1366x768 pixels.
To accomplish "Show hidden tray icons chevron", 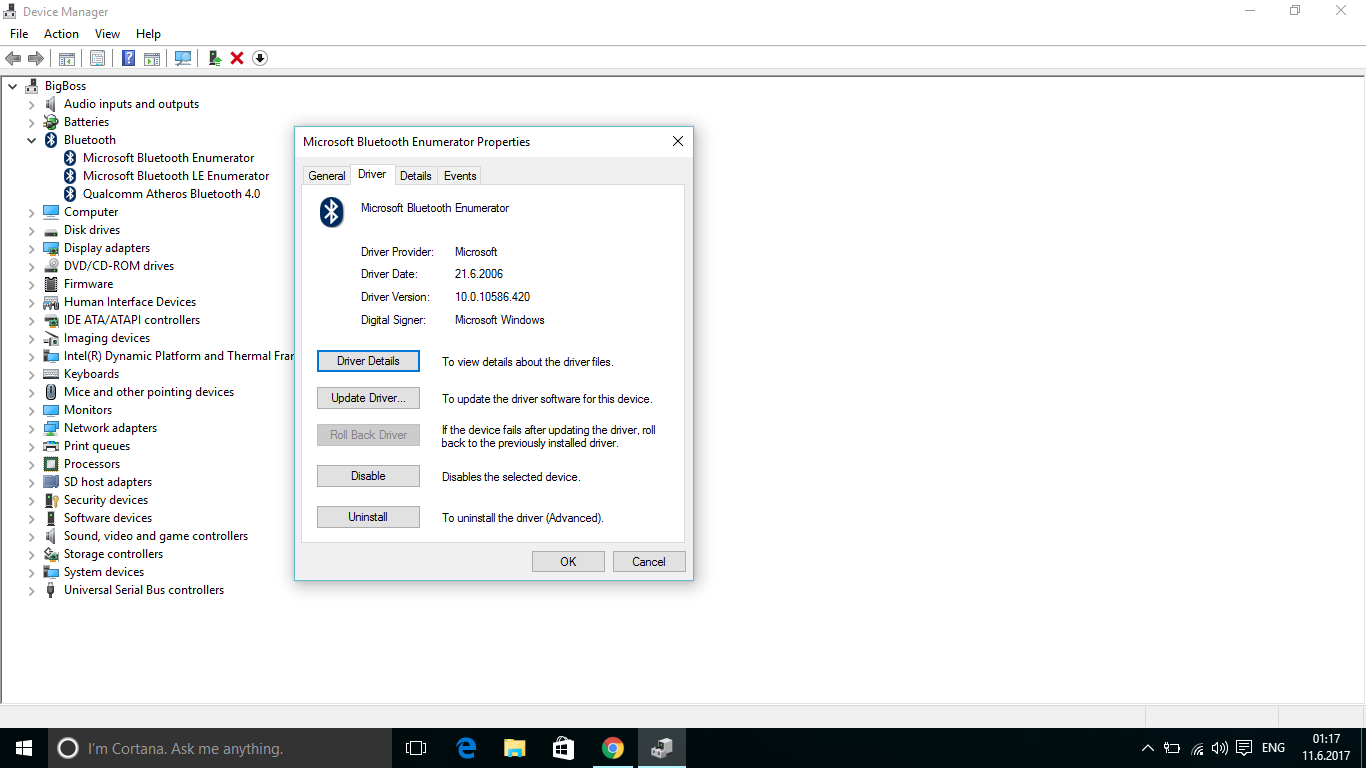I will tap(1147, 748).
